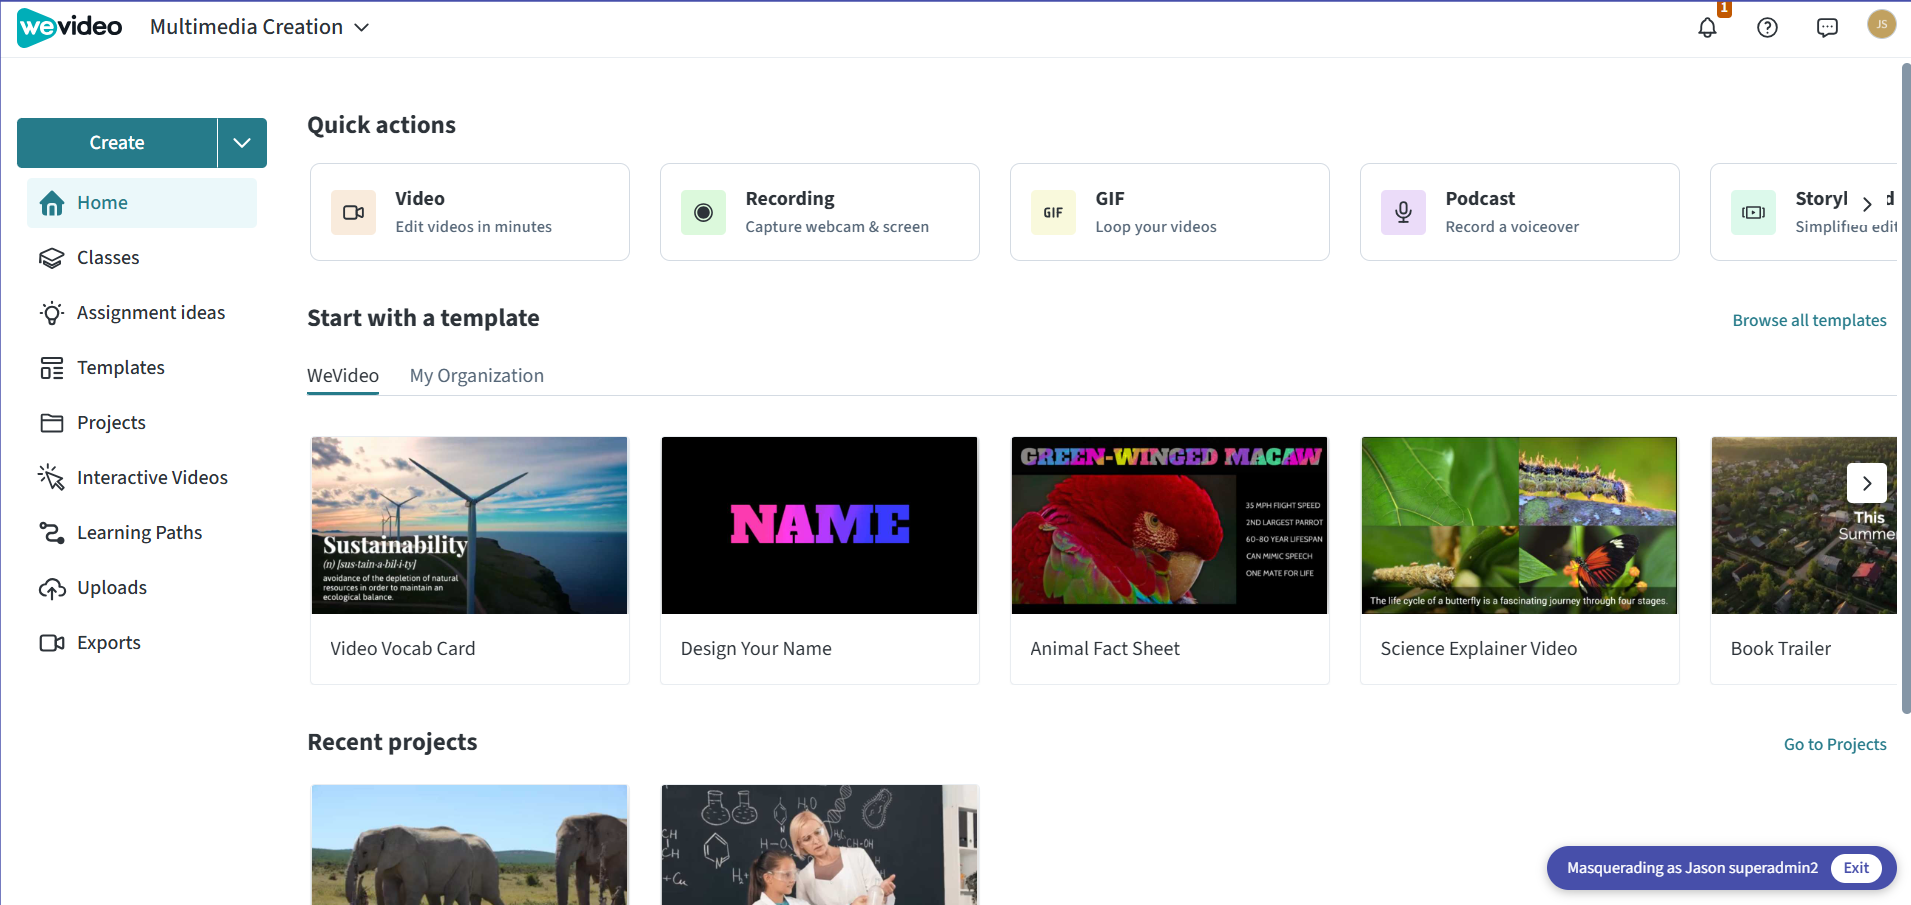
Task: Open the elephants recent project thumbnail
Action: click(470, 845)
